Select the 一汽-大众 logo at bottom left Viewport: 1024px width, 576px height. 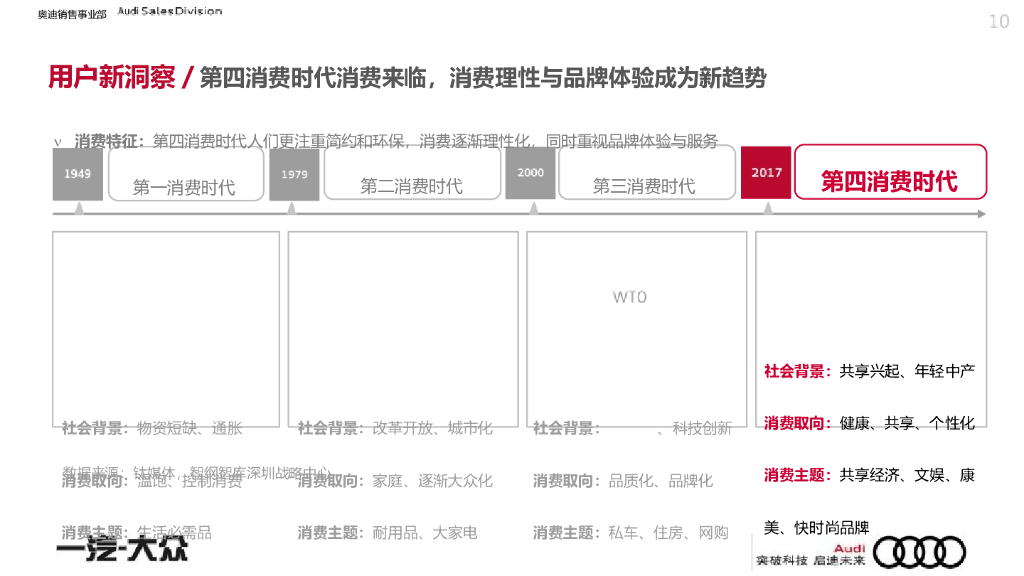pos(118,550)
